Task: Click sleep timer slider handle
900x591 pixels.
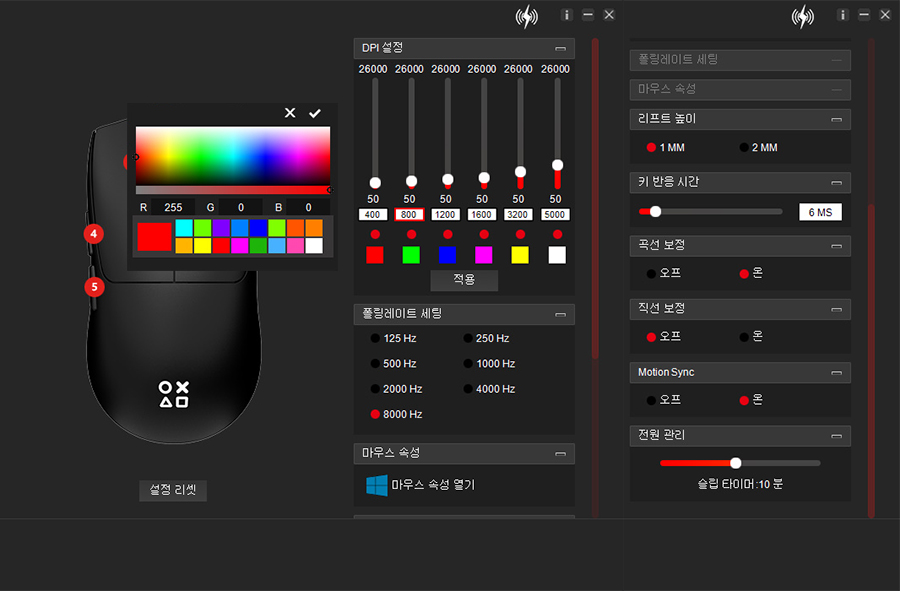Action: point(735,463)
